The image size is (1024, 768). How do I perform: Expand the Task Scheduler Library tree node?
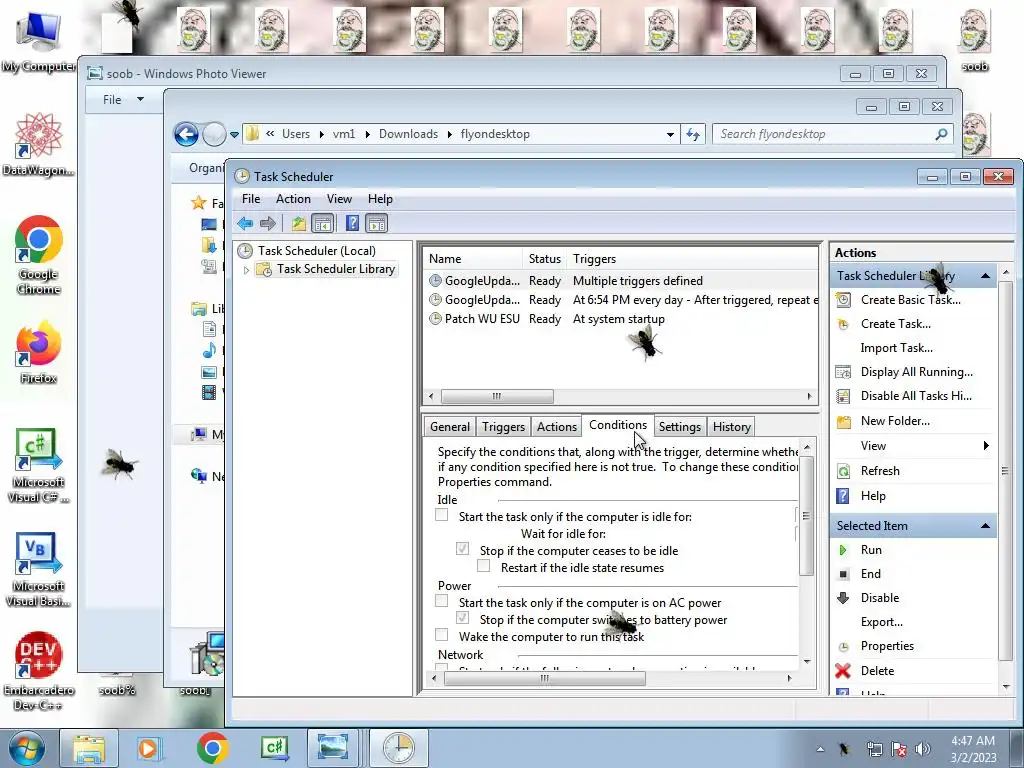click(246, 270)
